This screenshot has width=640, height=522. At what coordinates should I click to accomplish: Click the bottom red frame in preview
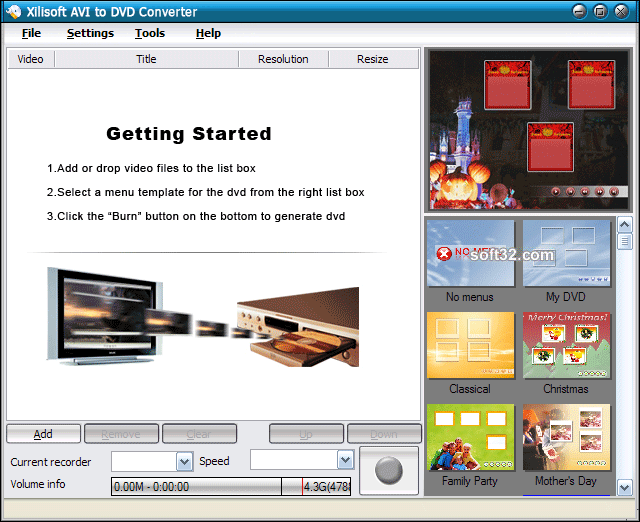pyautogui.click(x=550, y=147)
